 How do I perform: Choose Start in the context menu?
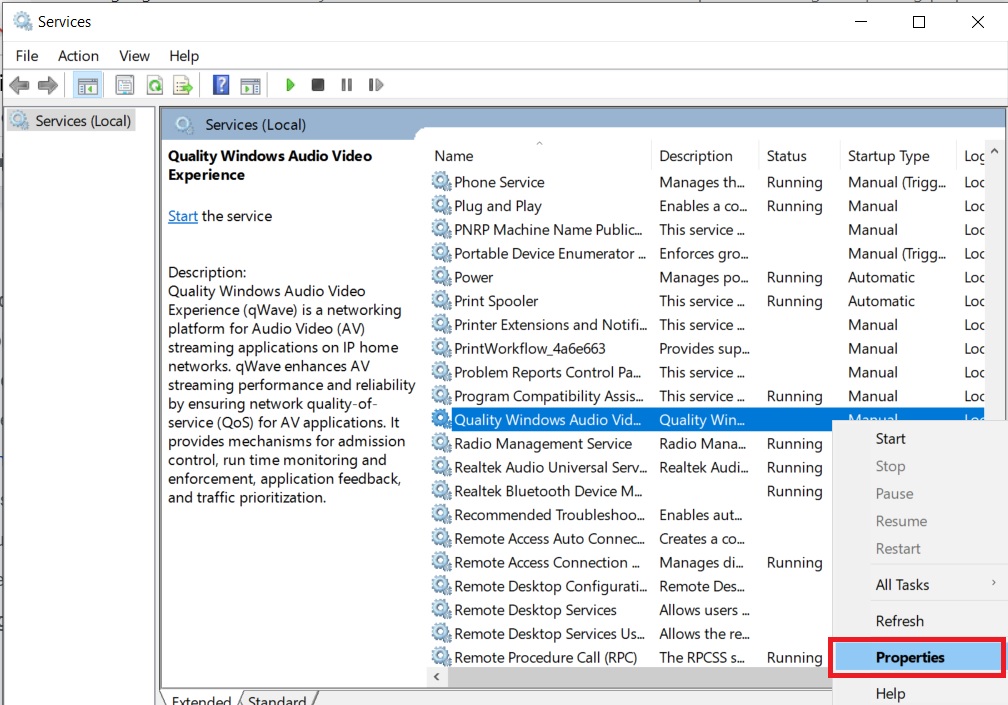(x=890, y=438)
